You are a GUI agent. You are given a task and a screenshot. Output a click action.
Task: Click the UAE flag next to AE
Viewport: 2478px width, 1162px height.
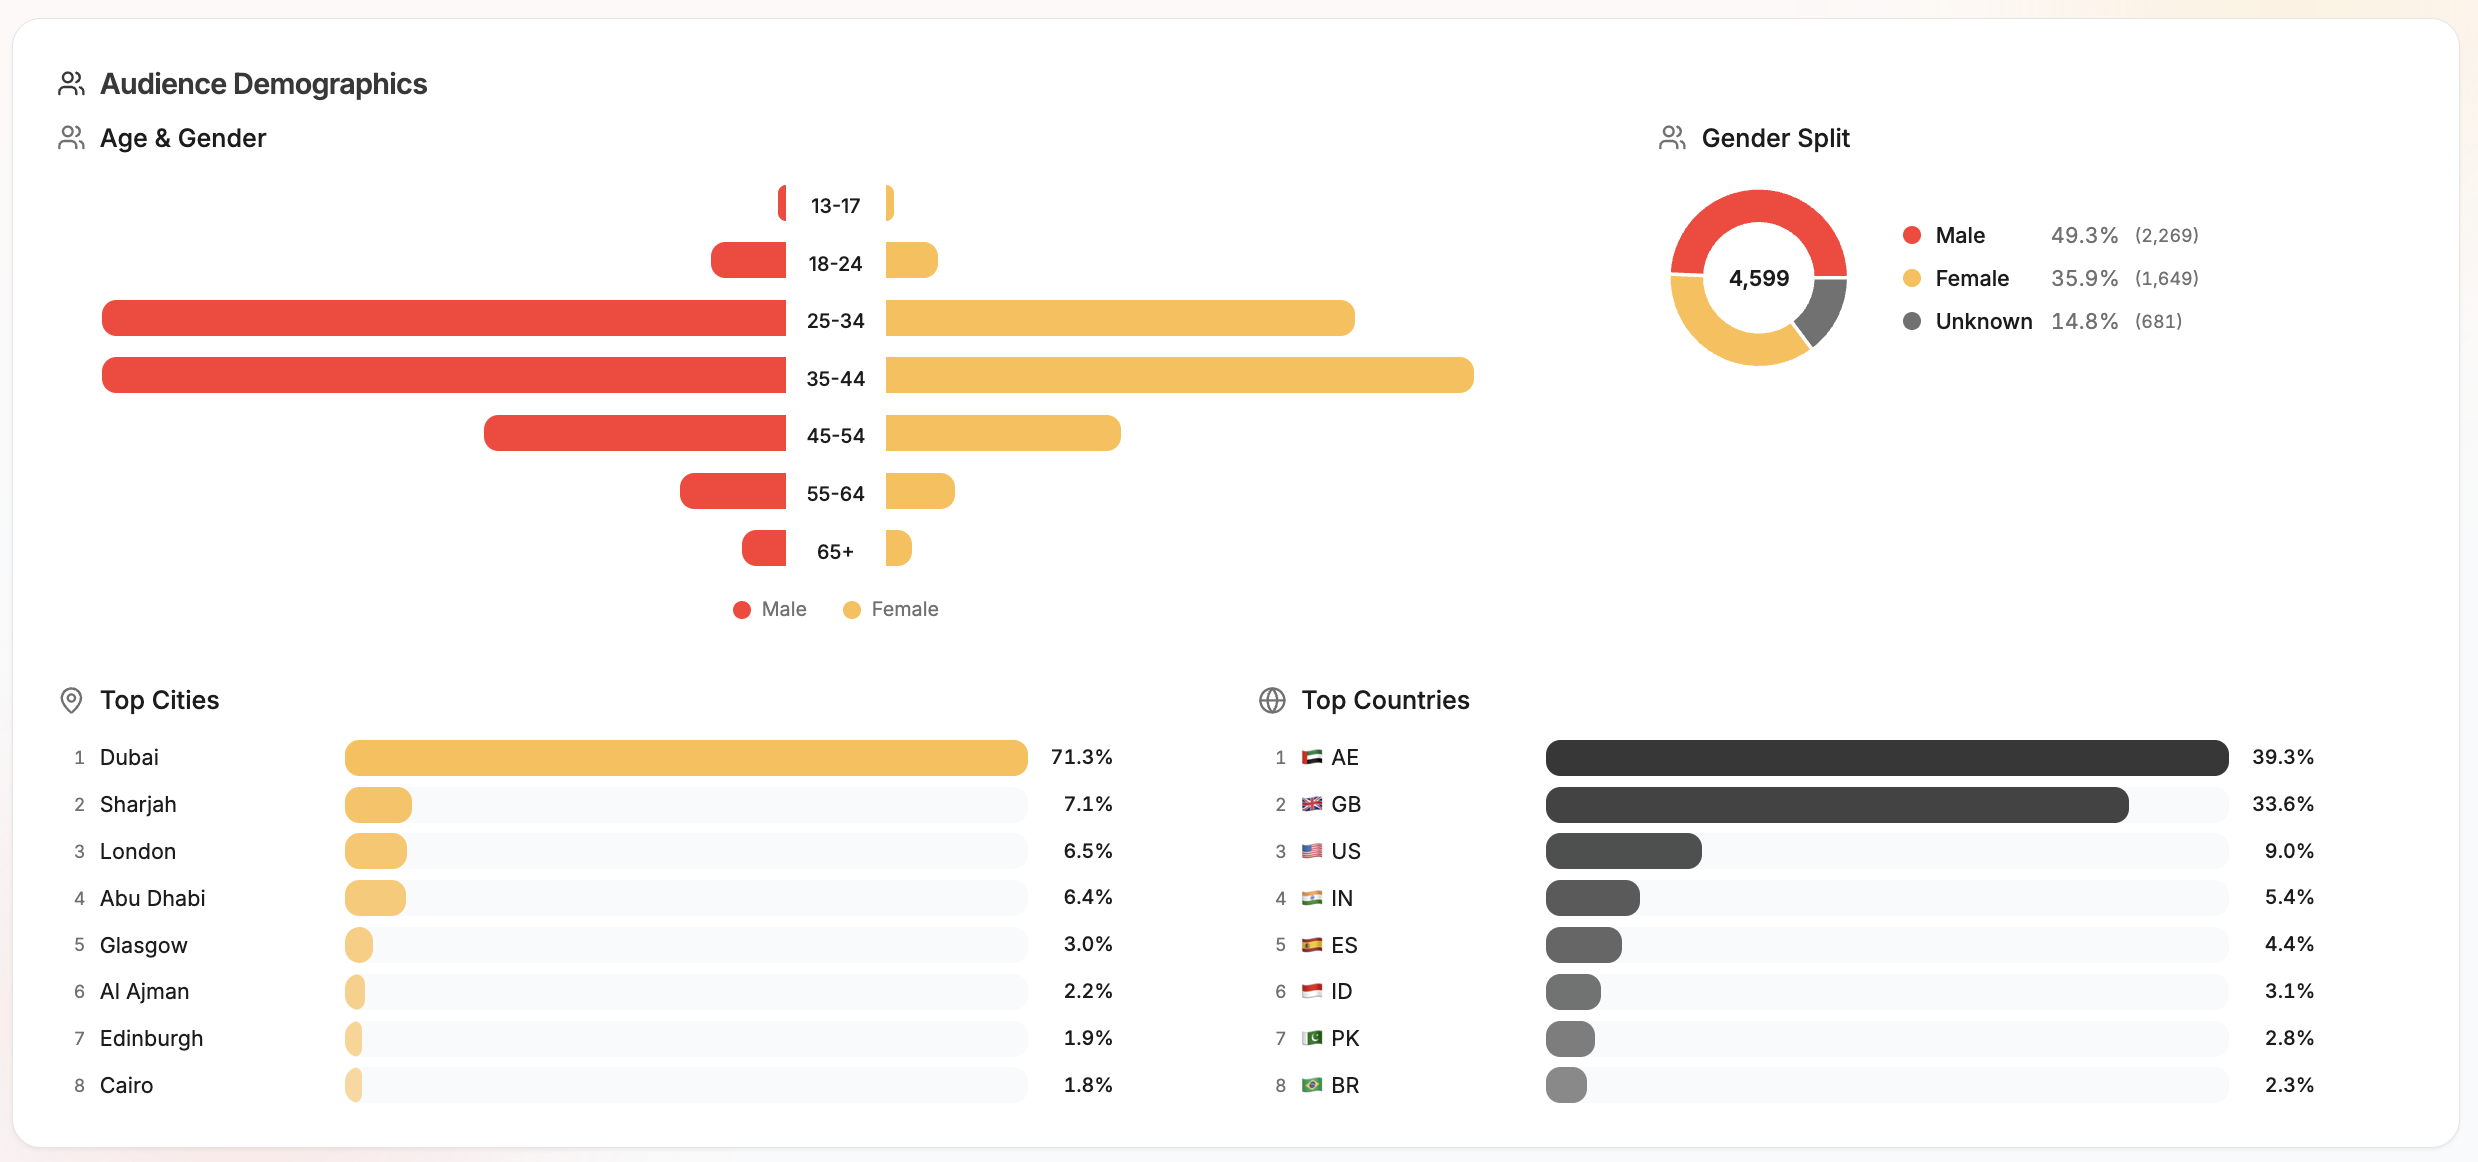1312,757
